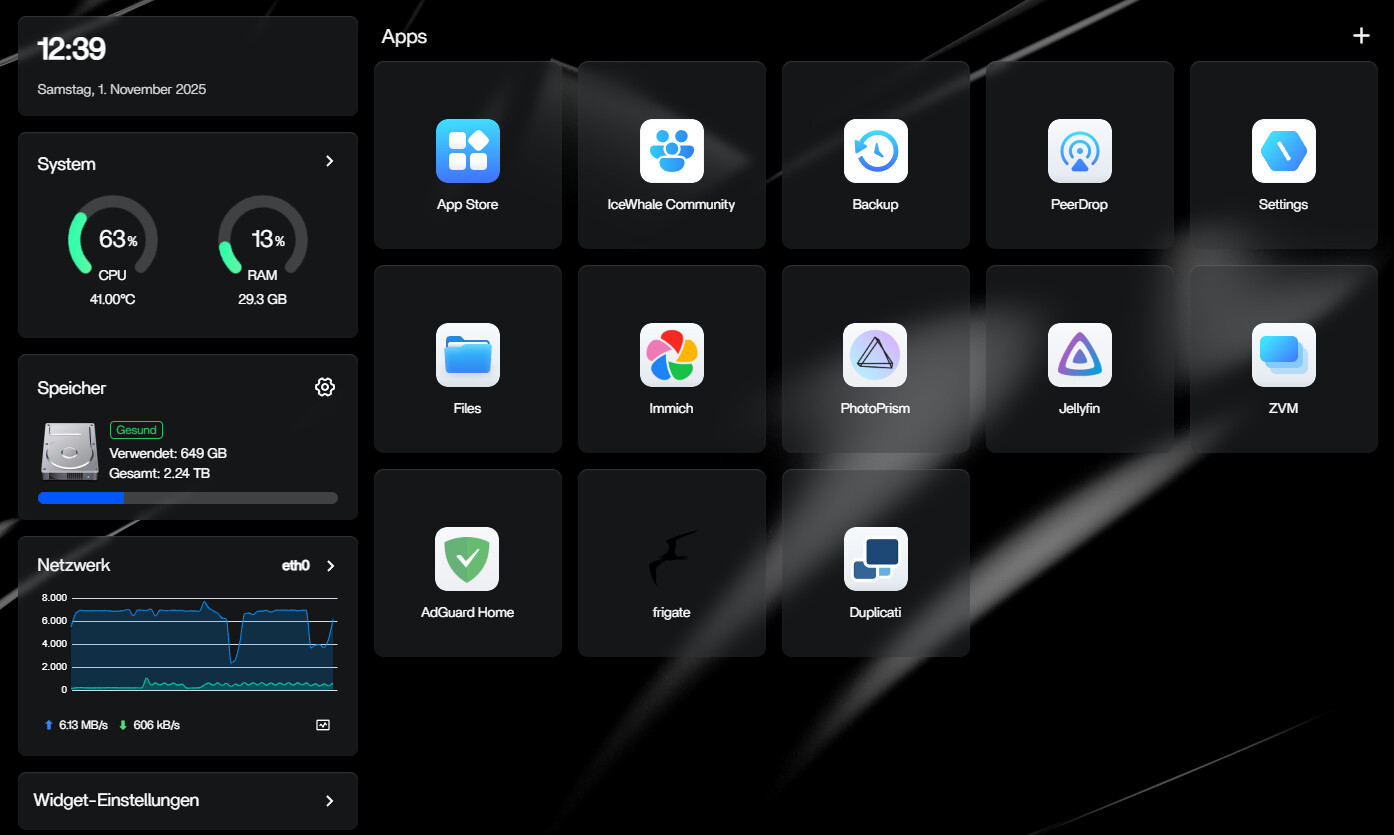This screenshot has width=1394, height=835.
Task: Click the Speicher storage gear icon
Action: point(324,388)
